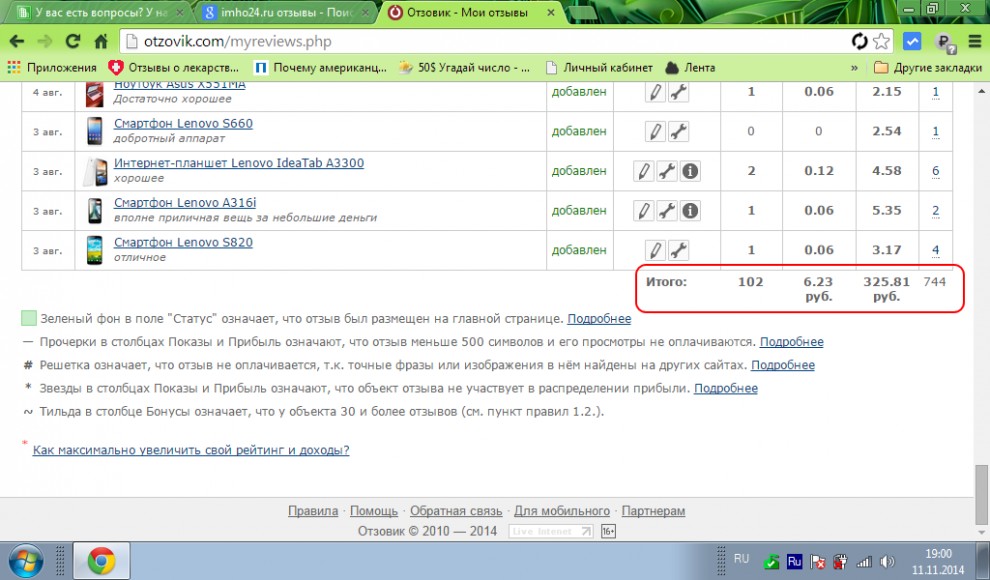Click the Lenovo S820 phone thumbnail
This screenshot has height=580, width=990.
[95, 251]
